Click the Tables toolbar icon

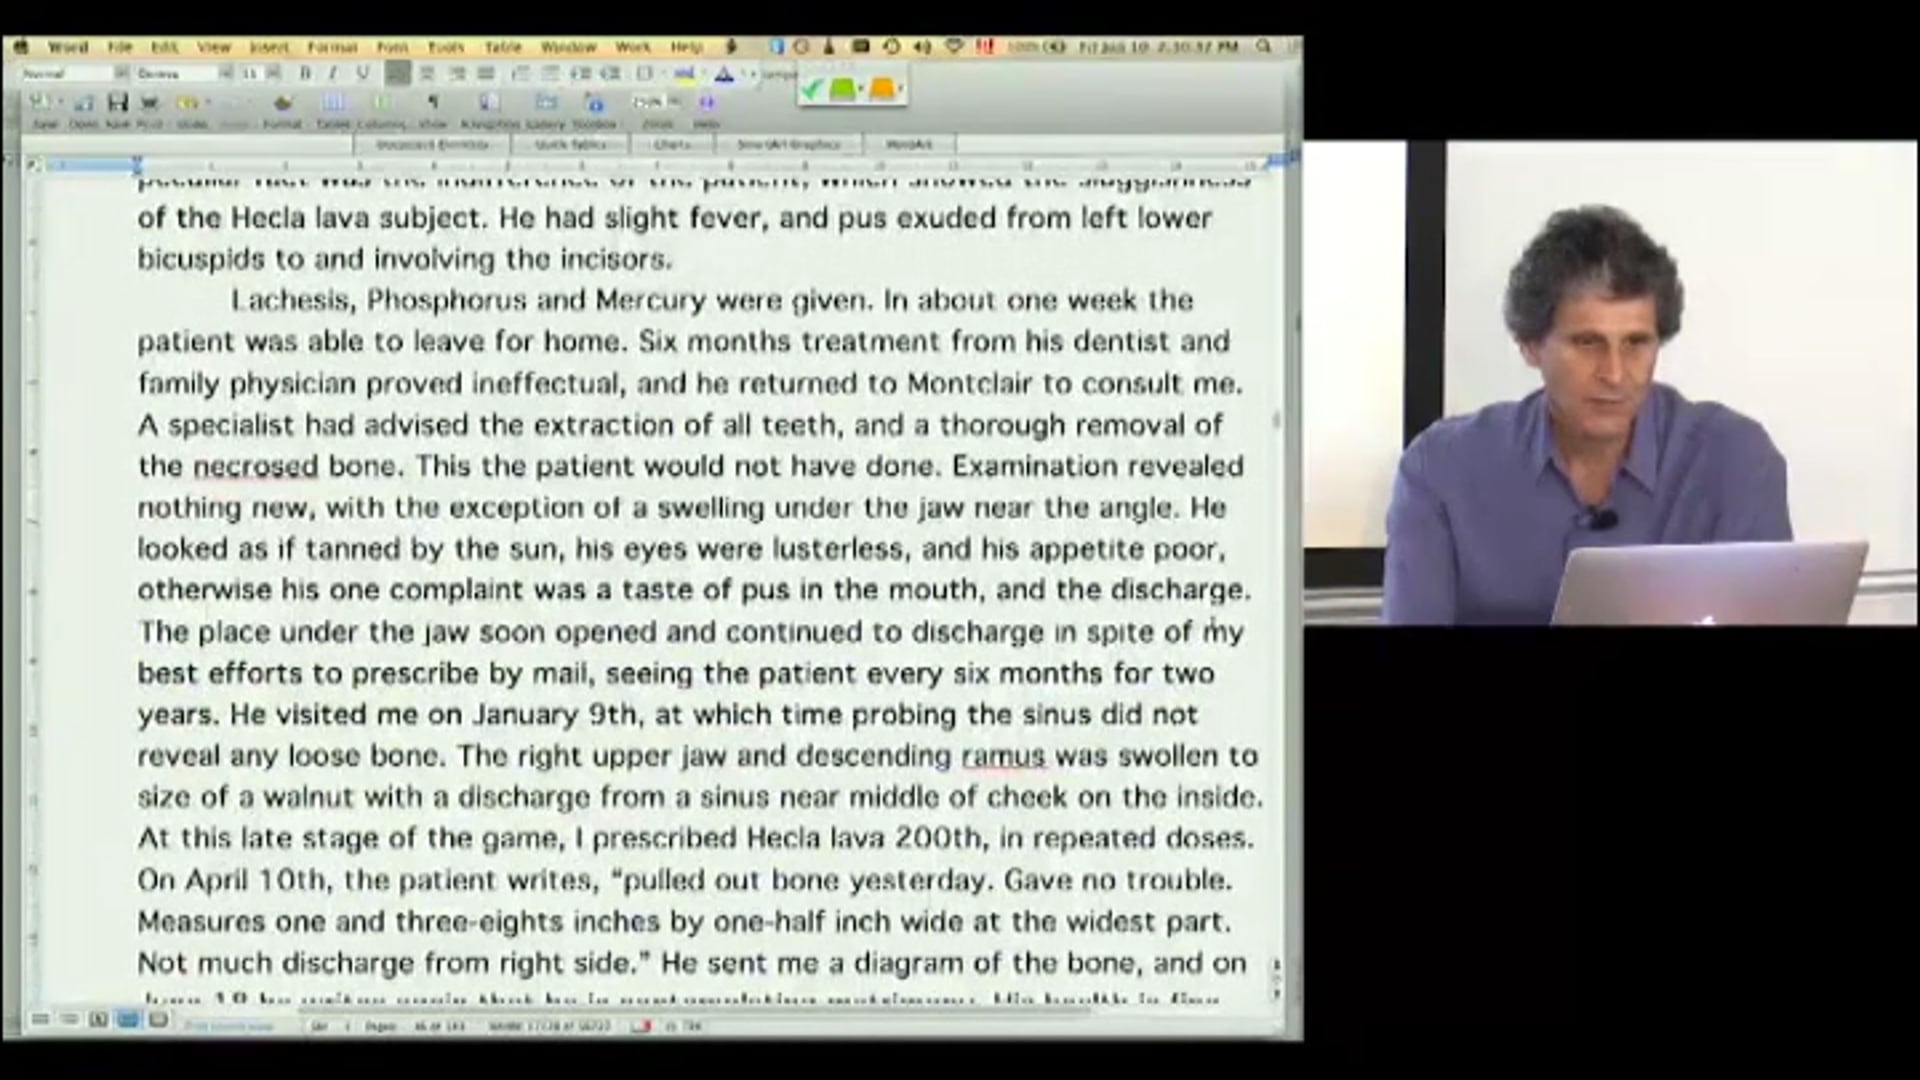click(x=333, y=103)
